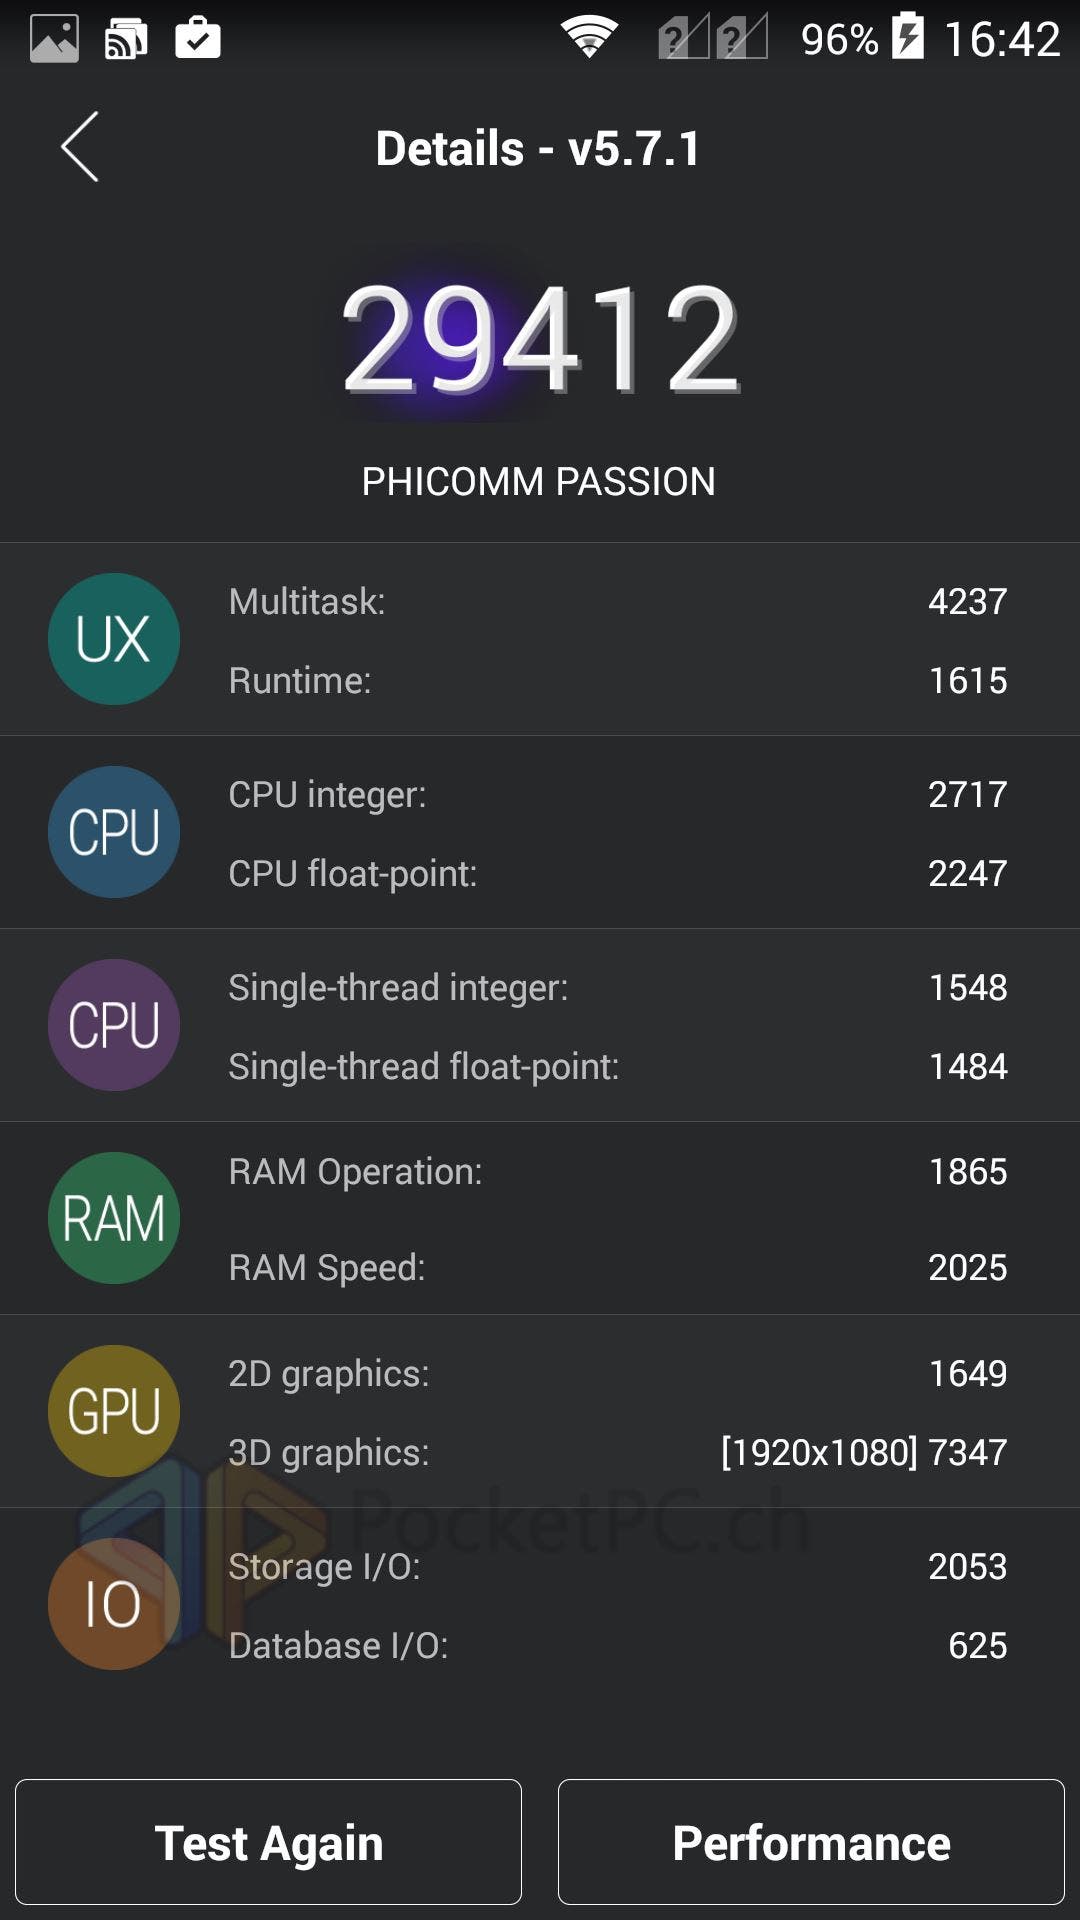Tap the orange IO category icon

[x=114, y=1604]
